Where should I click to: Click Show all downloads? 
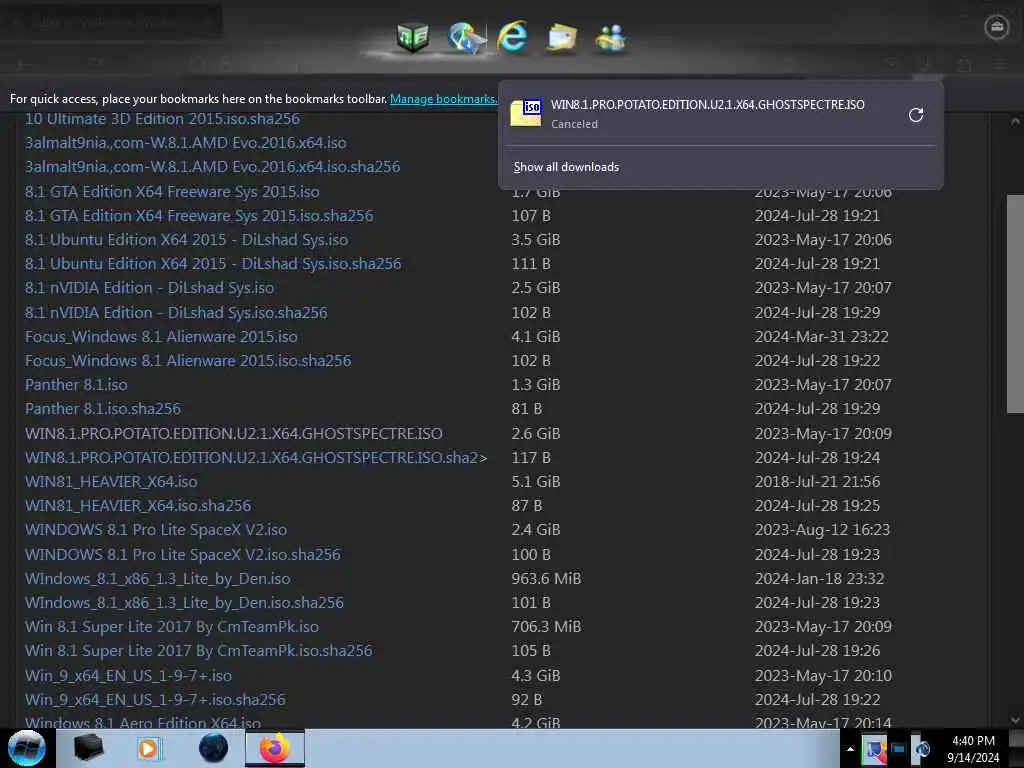coord(566,167)
